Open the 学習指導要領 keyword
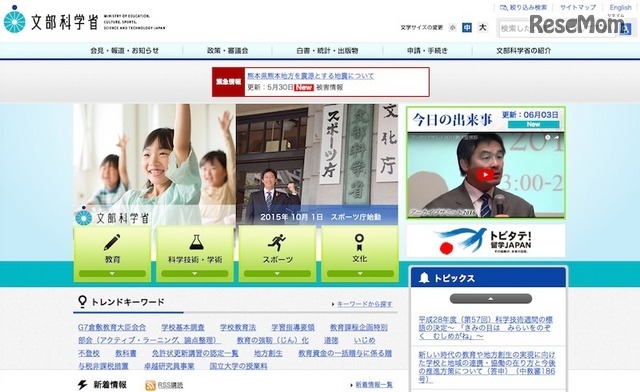This screenshot has width=640, height=392. coord(293,327)
